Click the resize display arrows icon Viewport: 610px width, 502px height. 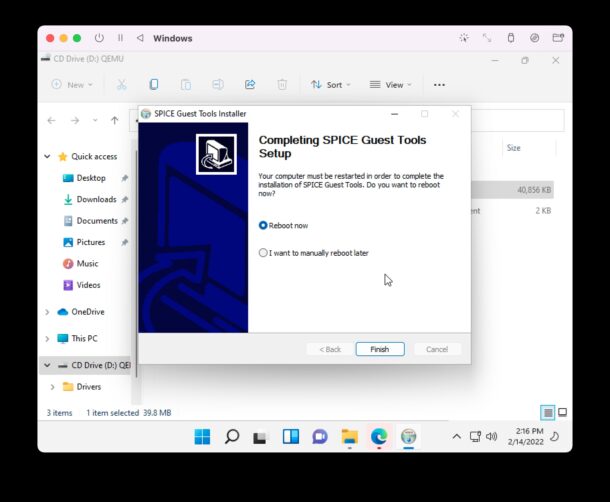tap(487, 38)
